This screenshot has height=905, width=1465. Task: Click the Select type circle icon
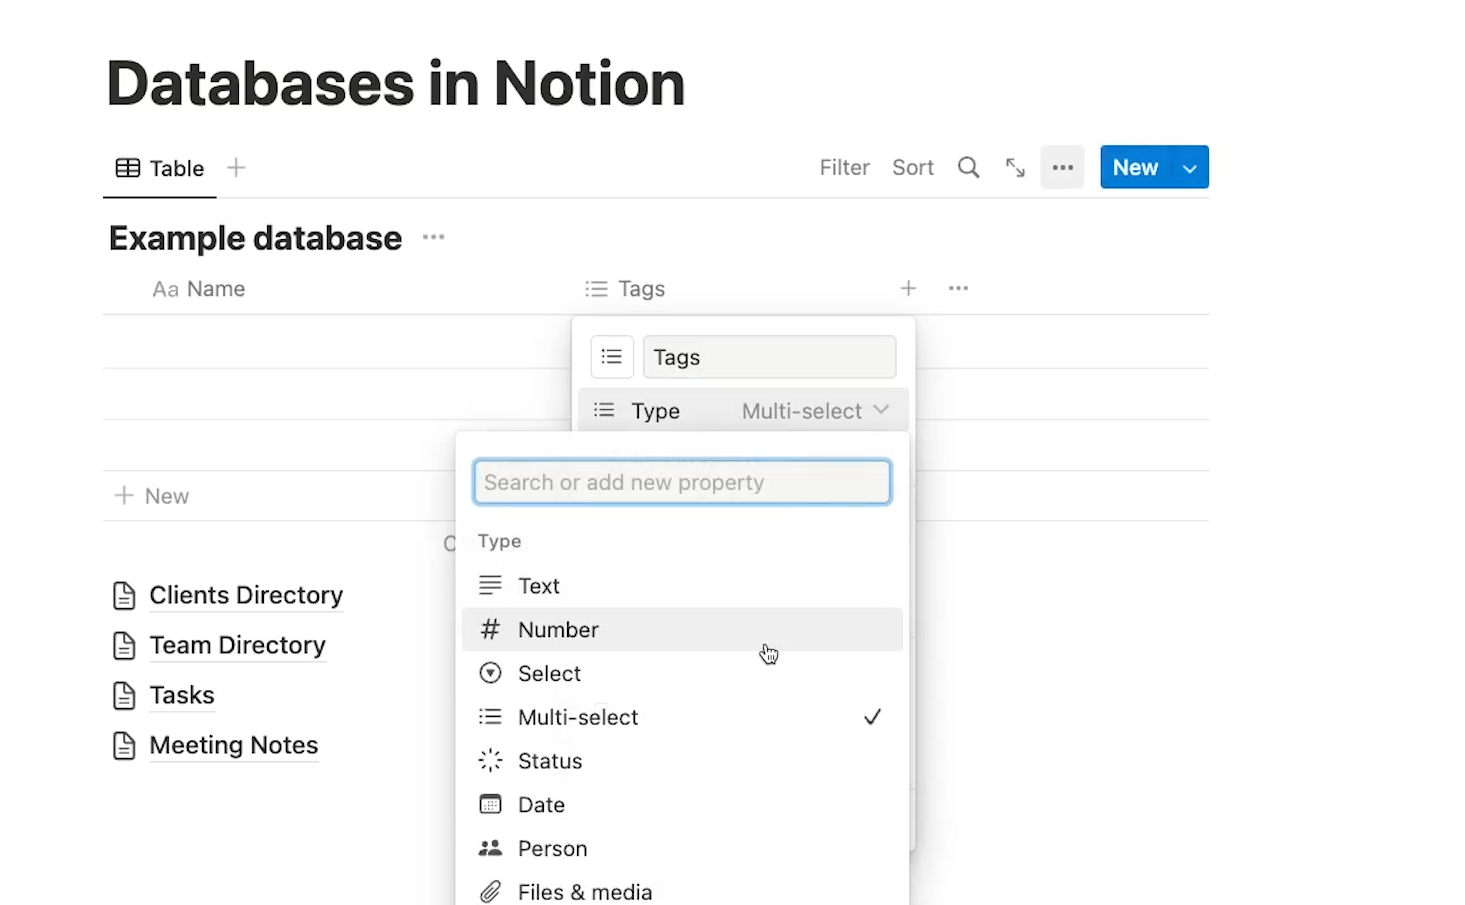pos(490,673)
